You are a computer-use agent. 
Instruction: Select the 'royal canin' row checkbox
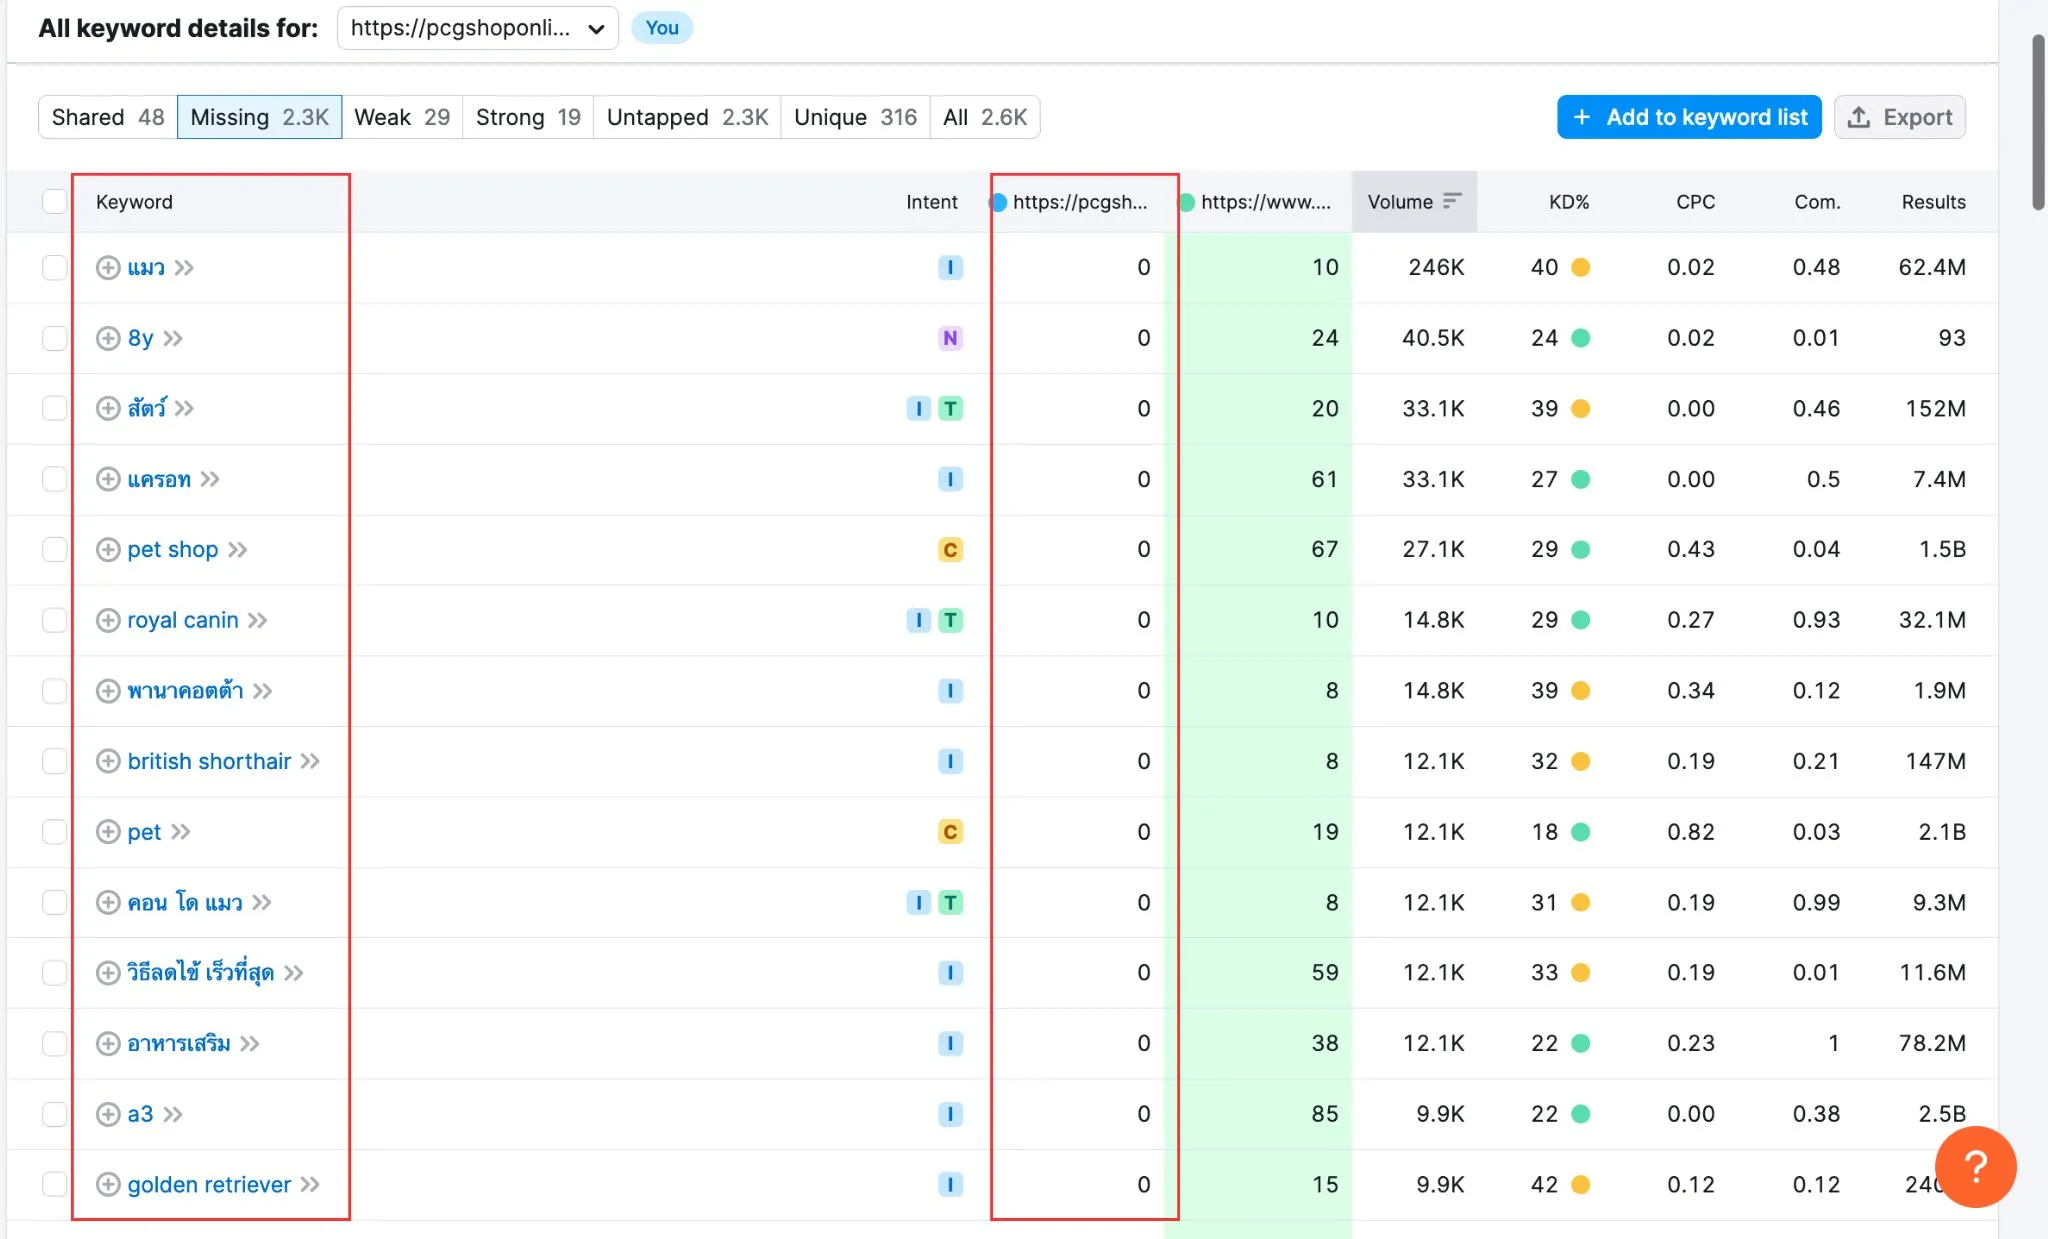tap(54, 620)
